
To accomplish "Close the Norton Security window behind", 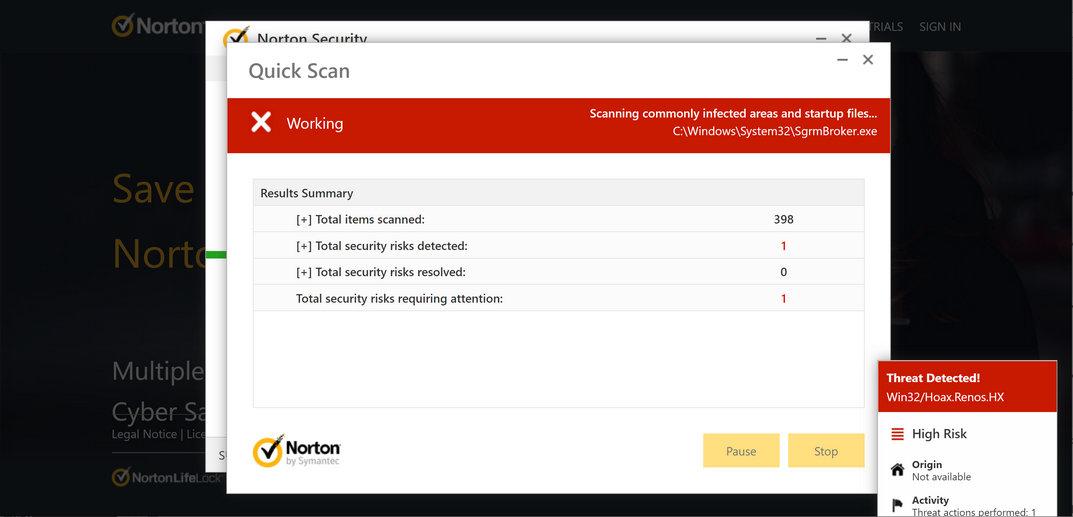I will (x=846, y=38).
